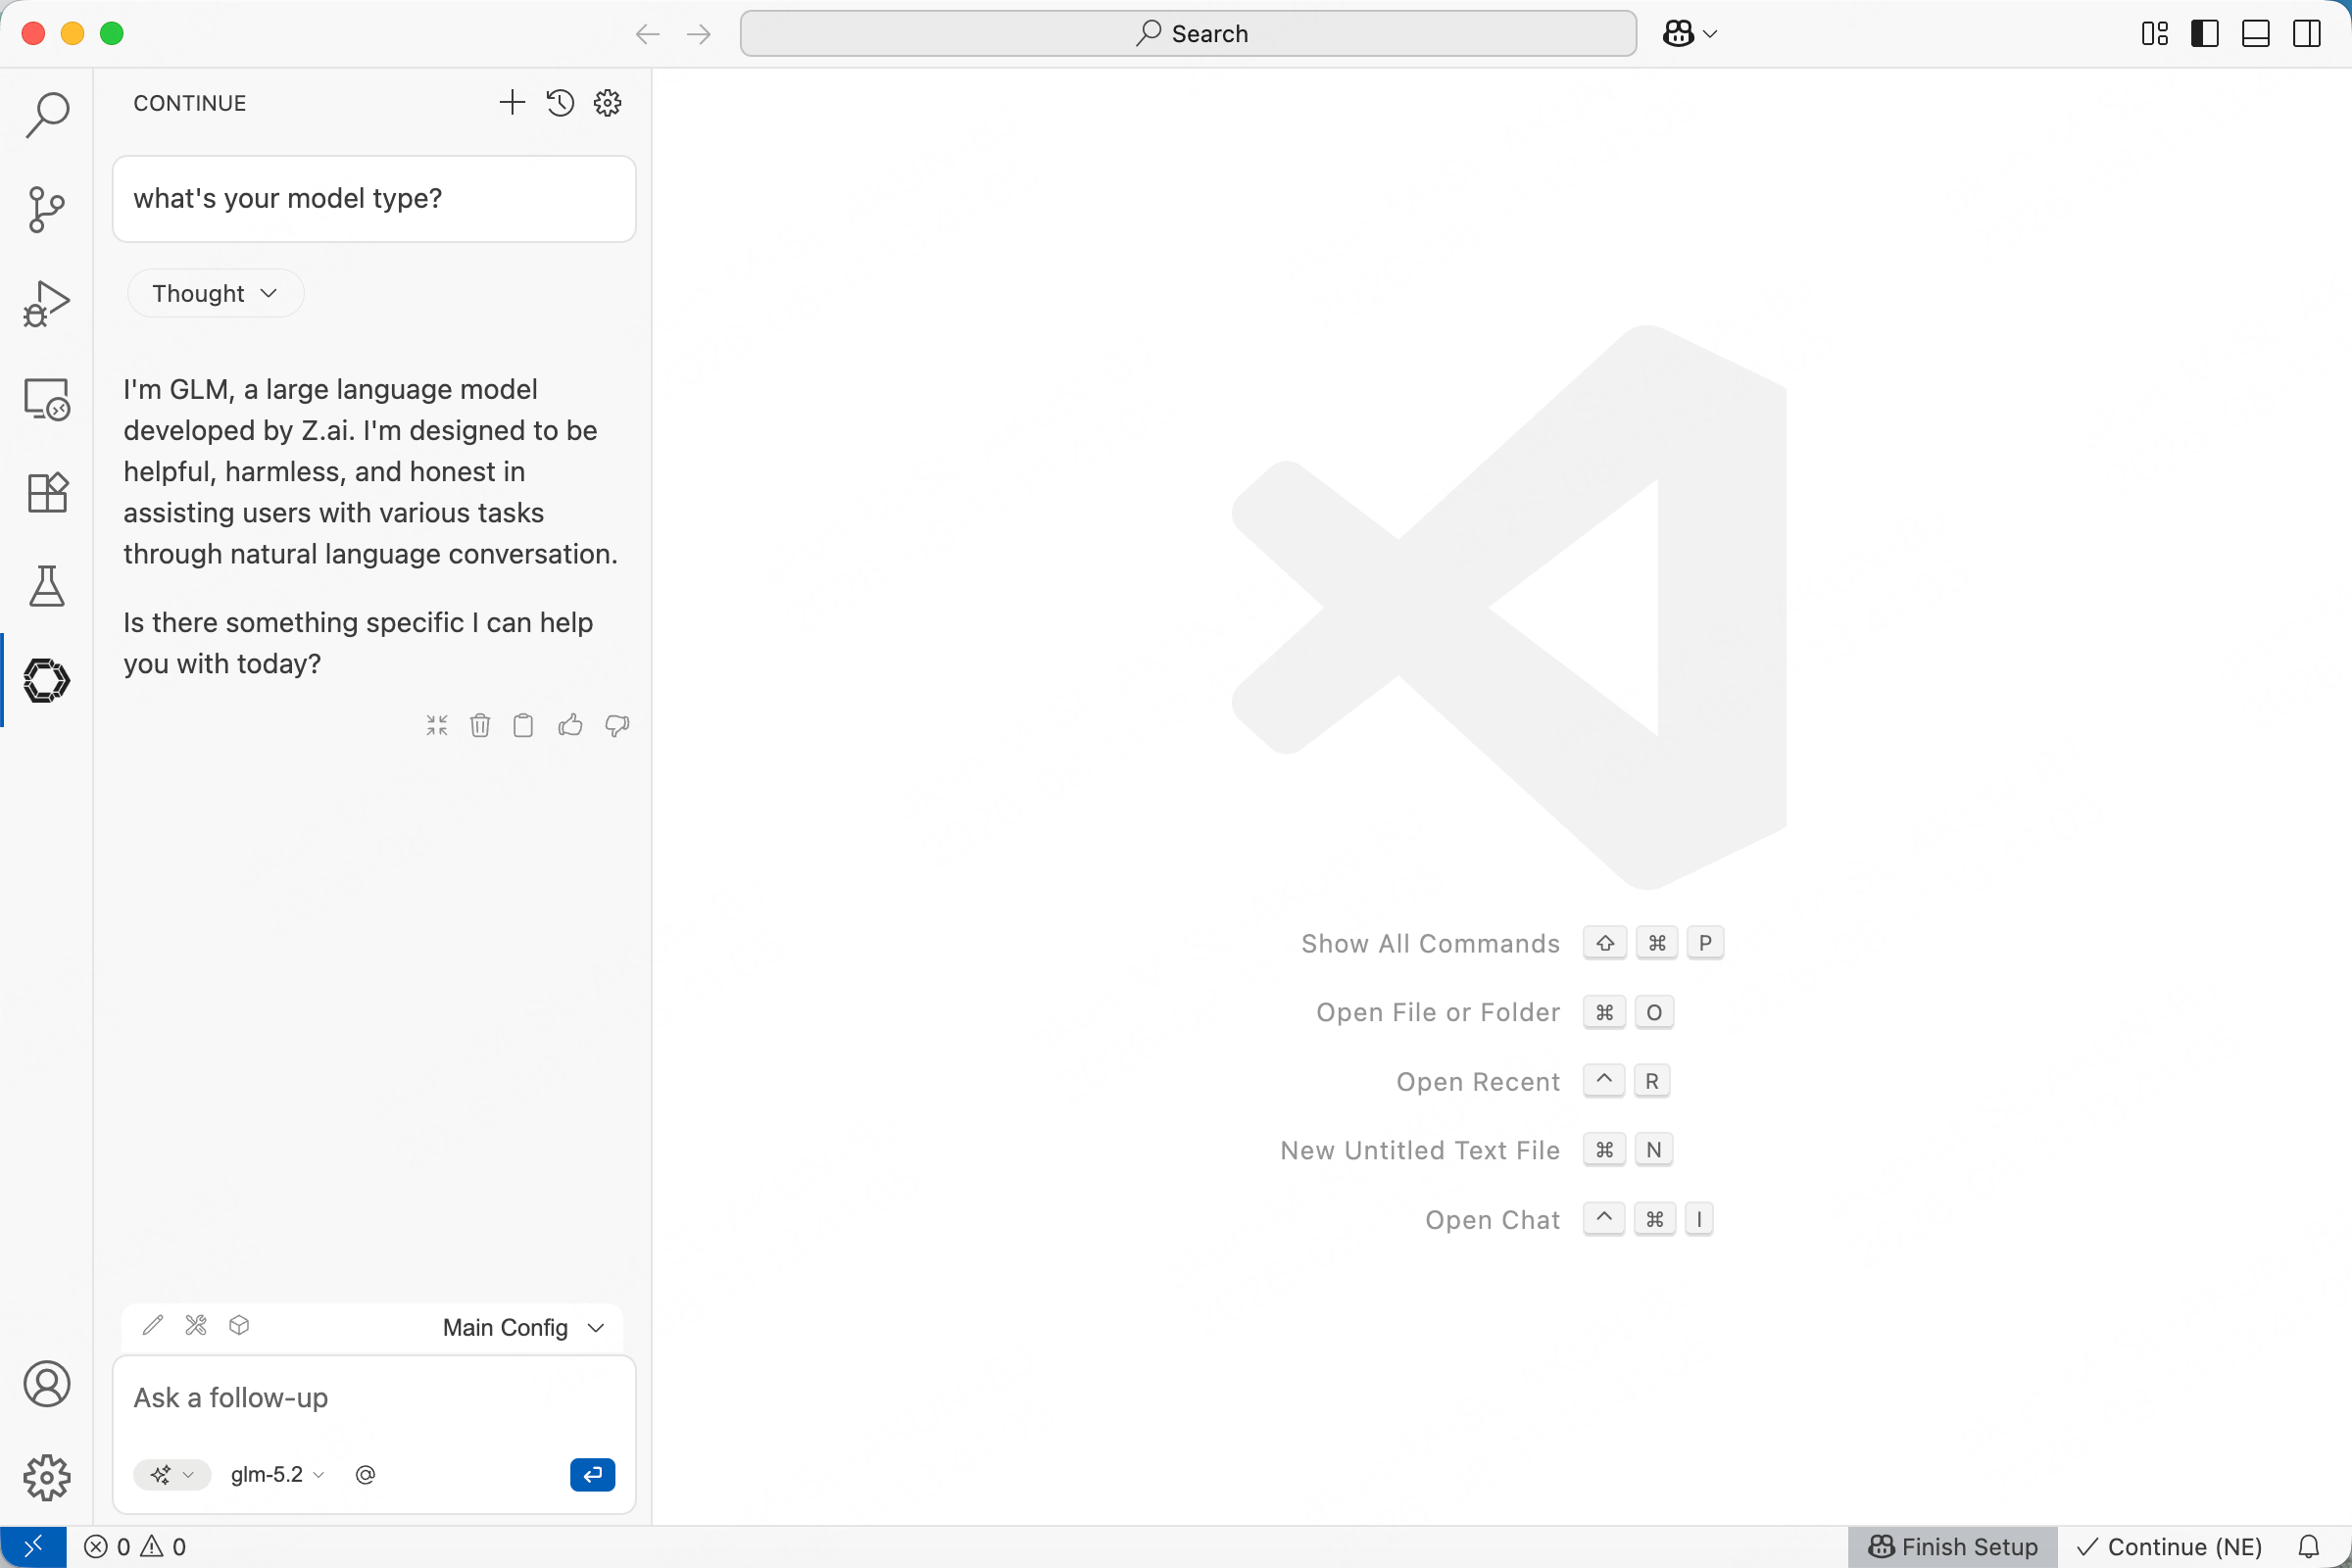This screenshot has width=2352, height=1568.
Task: Open the Extensions view
Action: [x=46, y=492]
